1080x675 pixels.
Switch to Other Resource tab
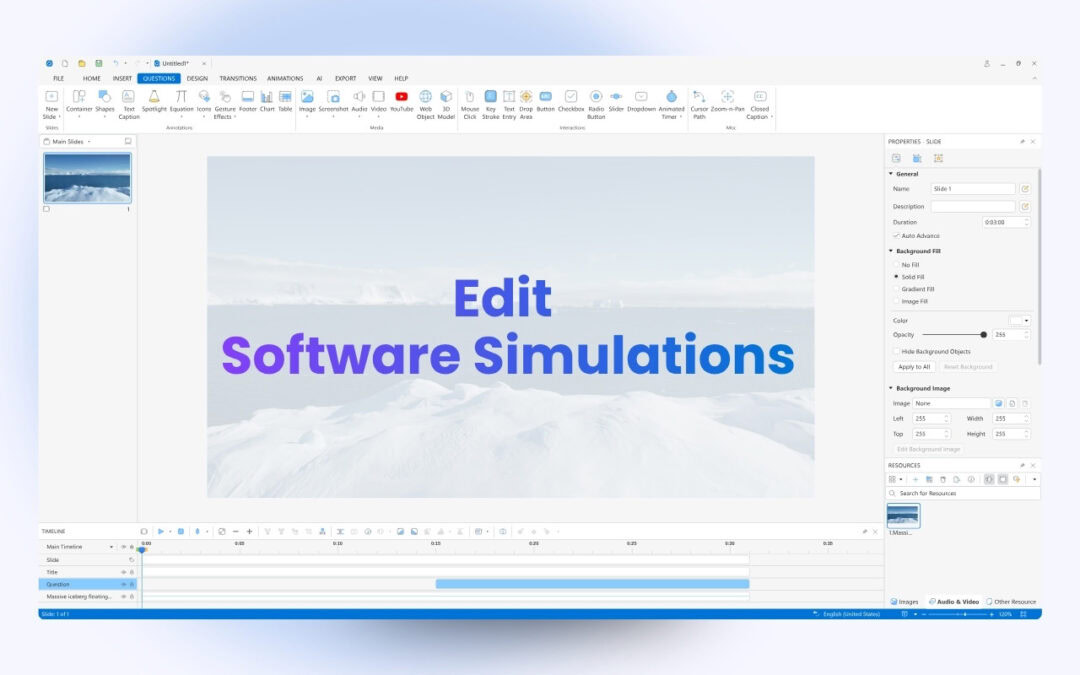point(1012,602)
